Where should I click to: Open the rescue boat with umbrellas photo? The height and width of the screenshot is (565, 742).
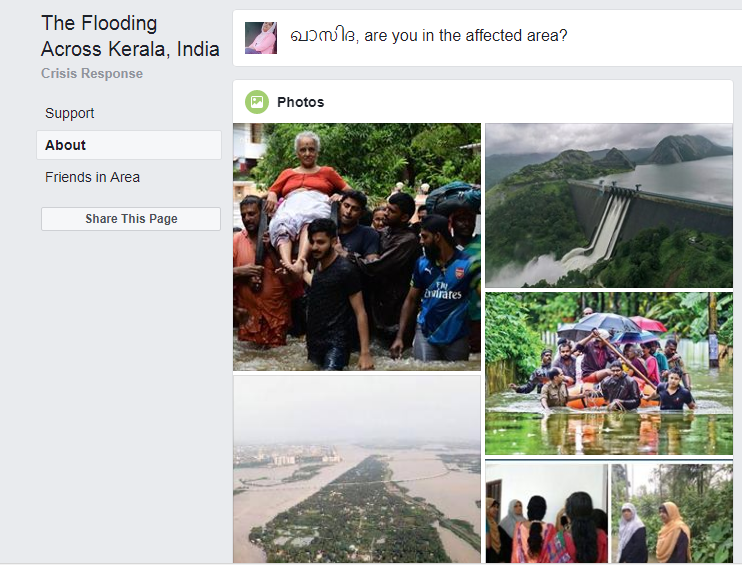coord(608,373)
